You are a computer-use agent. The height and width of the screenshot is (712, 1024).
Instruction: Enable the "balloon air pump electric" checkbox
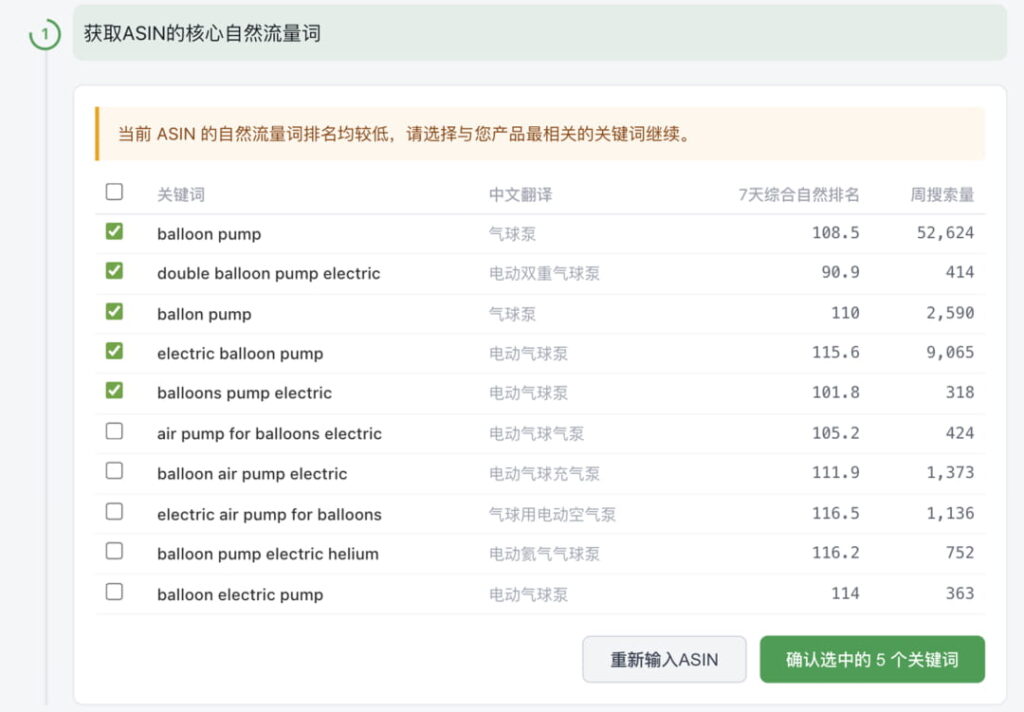[114, 473]
